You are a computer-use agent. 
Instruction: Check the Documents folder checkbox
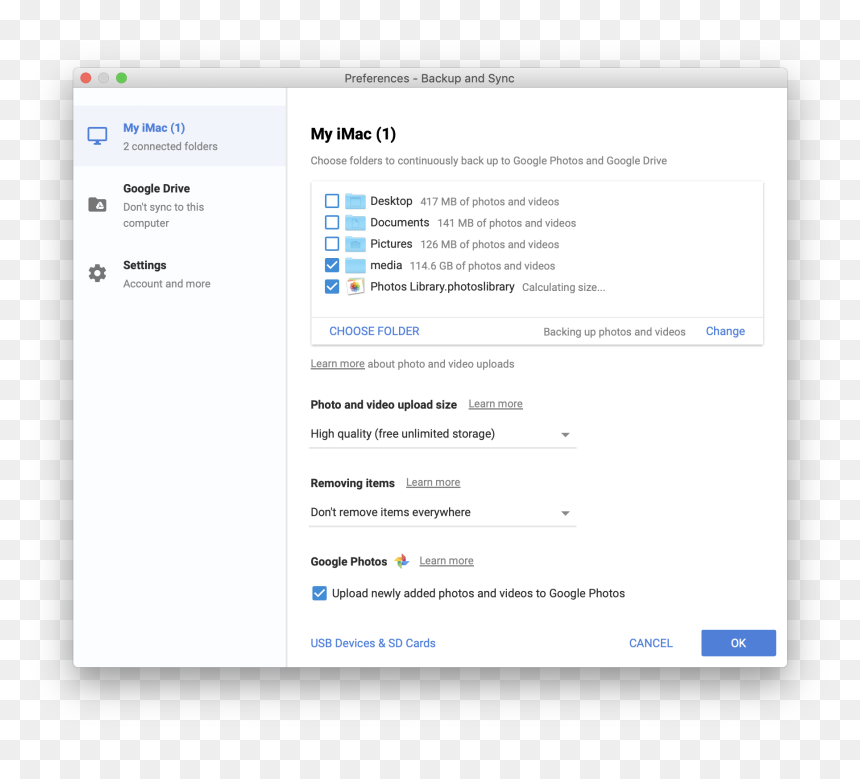332,222
